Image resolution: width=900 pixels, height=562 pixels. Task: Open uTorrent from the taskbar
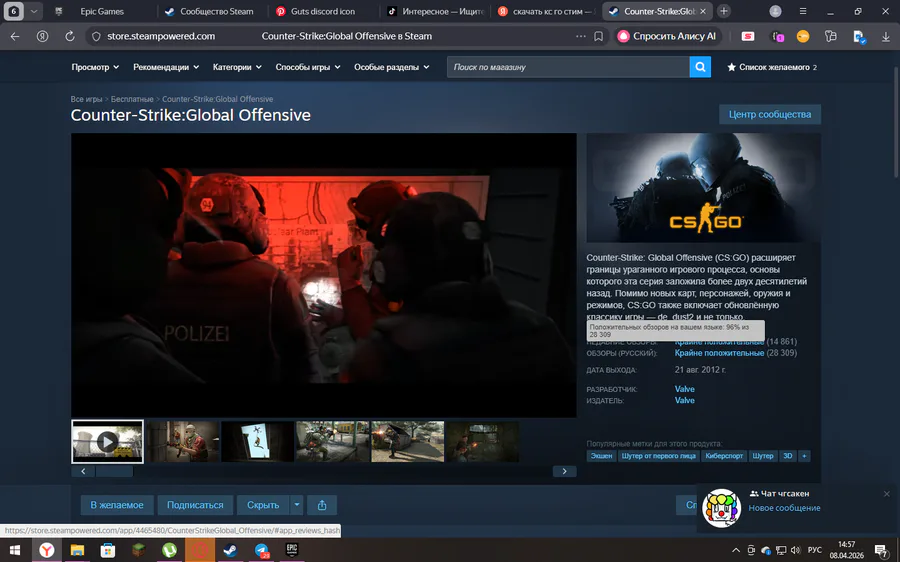point(169,550)
